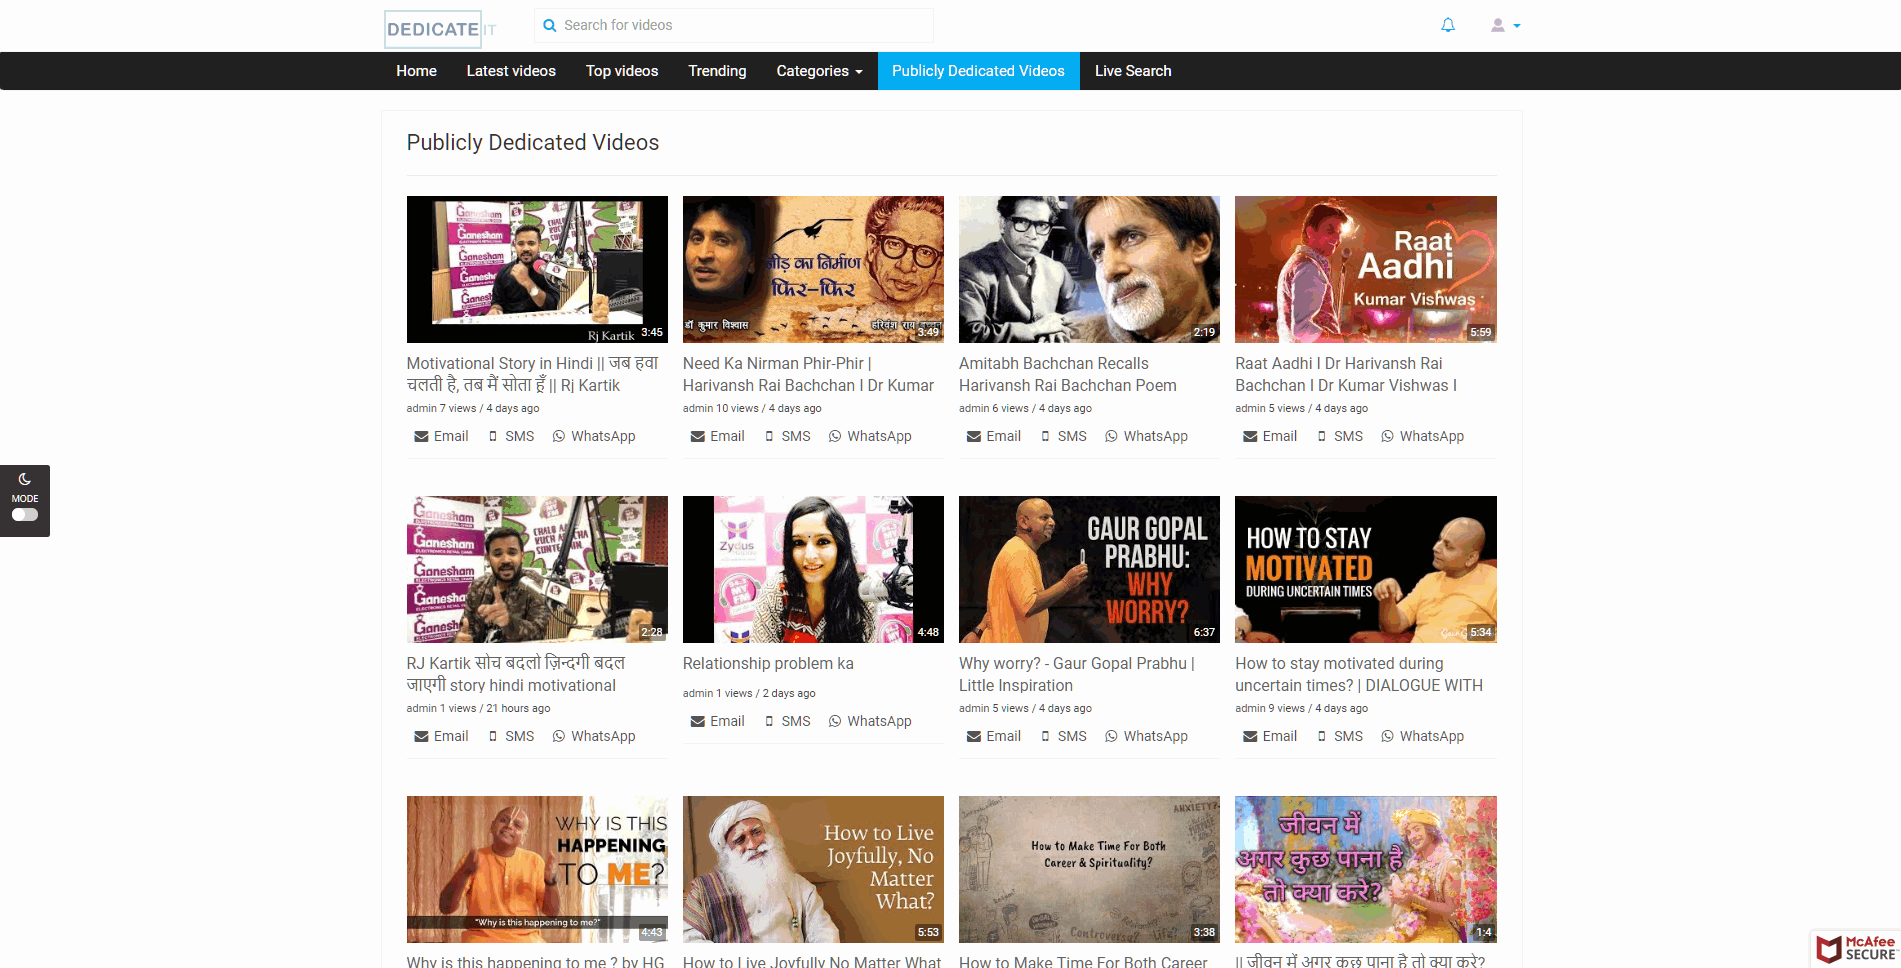Open the RJ Kartik 2:28 video thumbnail
The image size is (1901, 968).
click(x=537, y=569)
